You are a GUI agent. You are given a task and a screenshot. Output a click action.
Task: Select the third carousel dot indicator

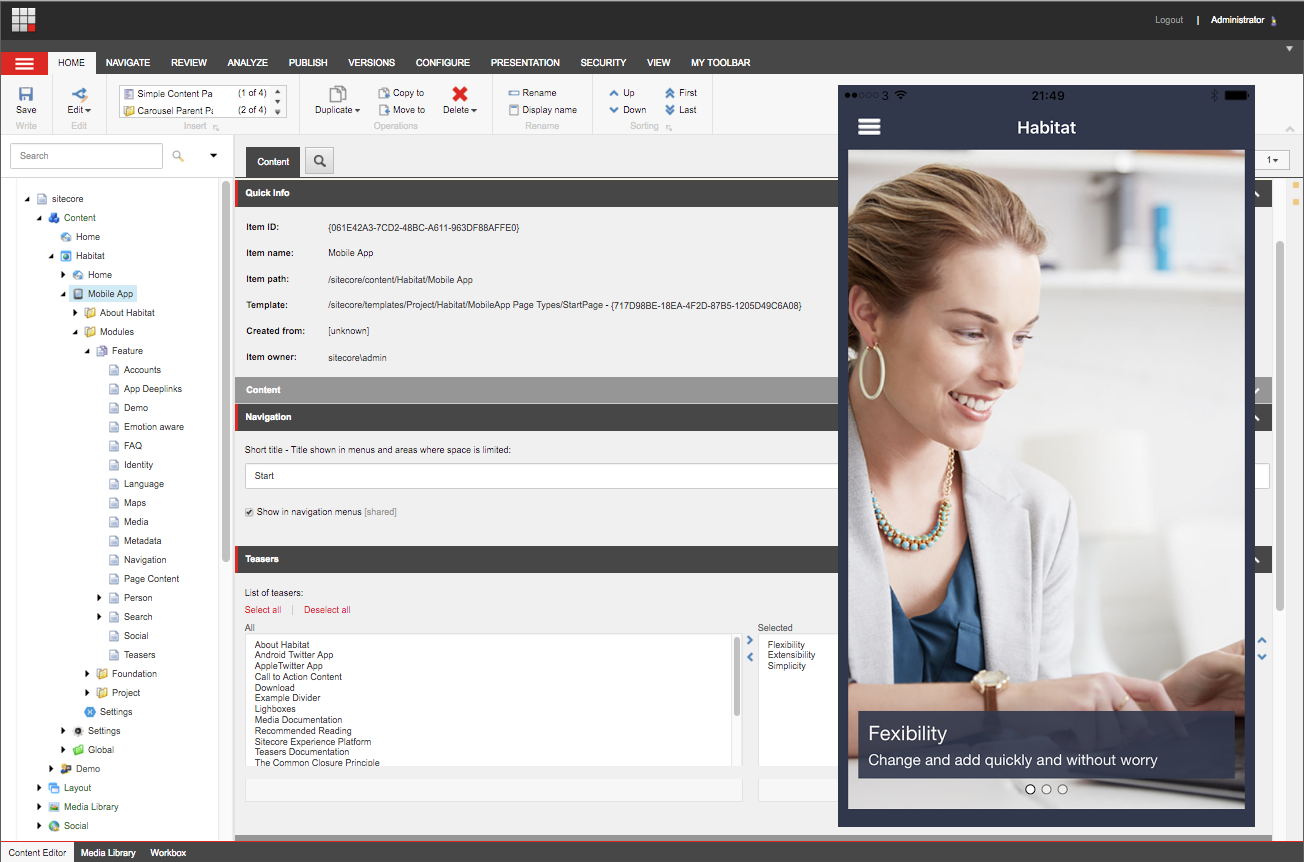pyautogui.click(x=1062, y=789)
